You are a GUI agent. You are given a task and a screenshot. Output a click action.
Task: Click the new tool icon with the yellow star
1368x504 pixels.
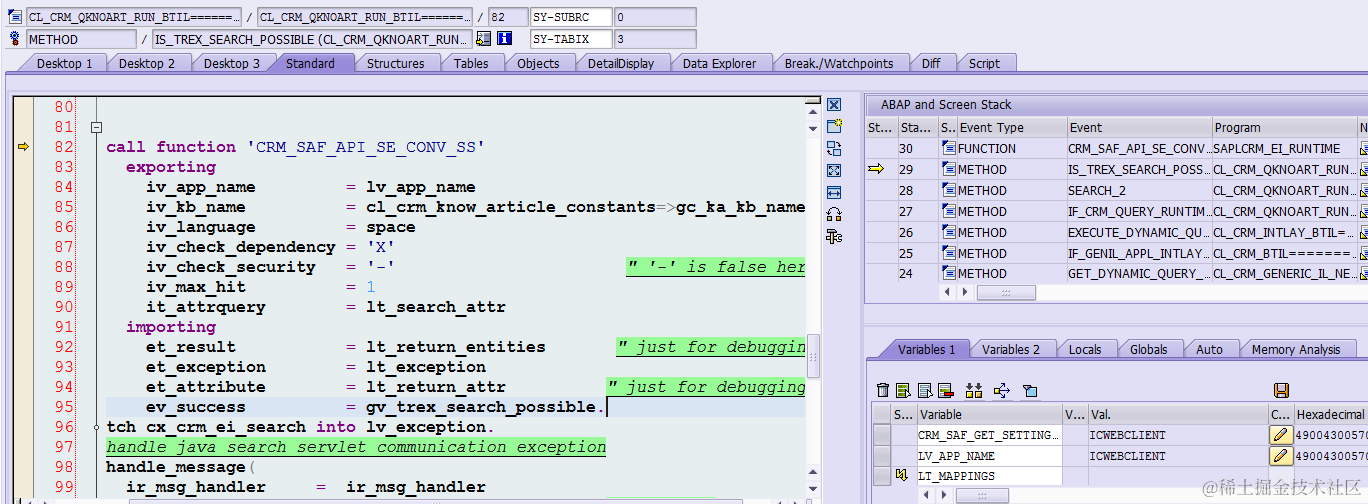click(x=834, y=126)
